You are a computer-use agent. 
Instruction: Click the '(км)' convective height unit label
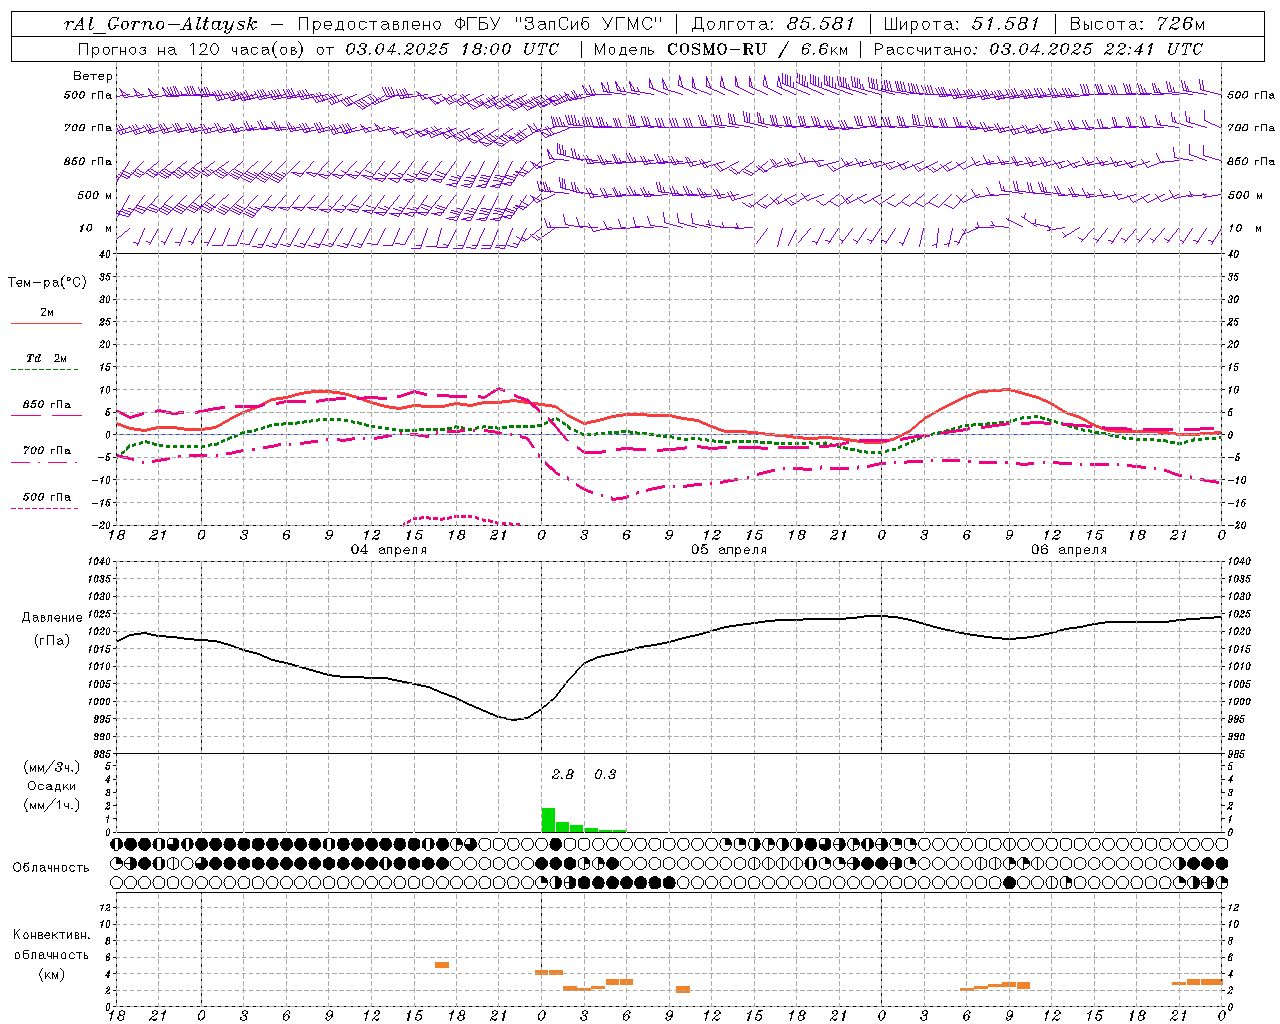coord(51,974)
